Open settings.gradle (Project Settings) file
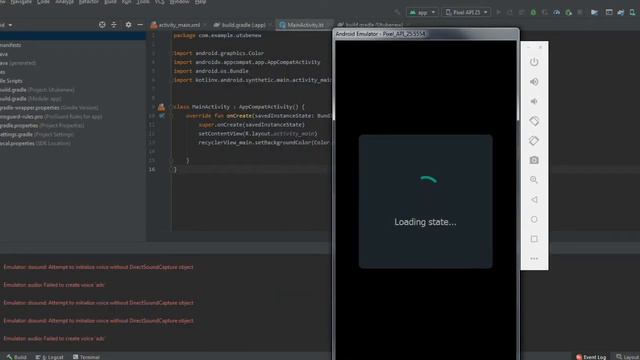 (x=37, y=135)
